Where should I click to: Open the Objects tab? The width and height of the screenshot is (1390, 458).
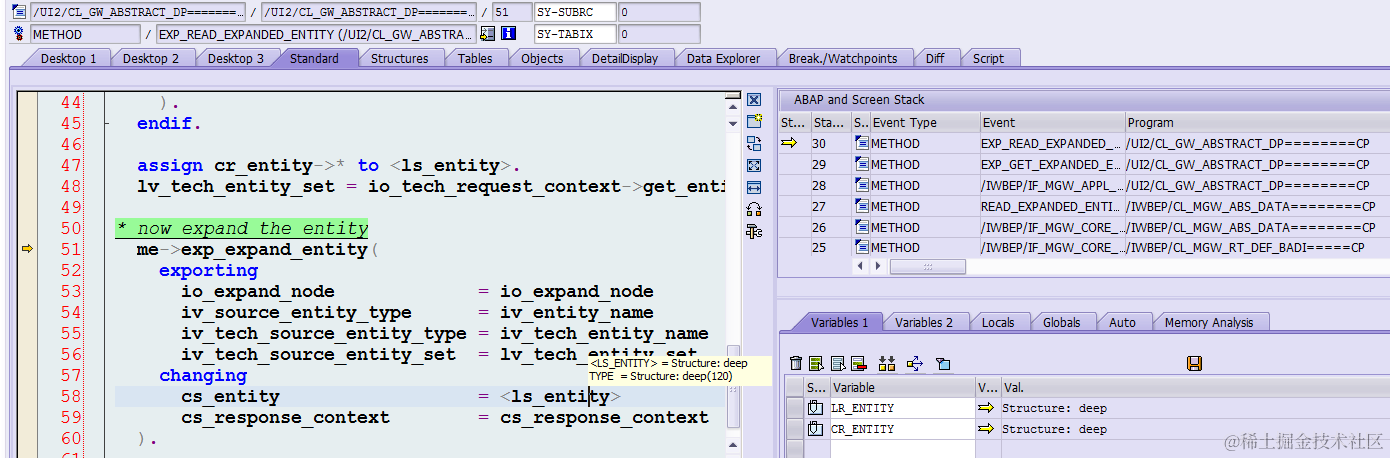coord(542,58)
